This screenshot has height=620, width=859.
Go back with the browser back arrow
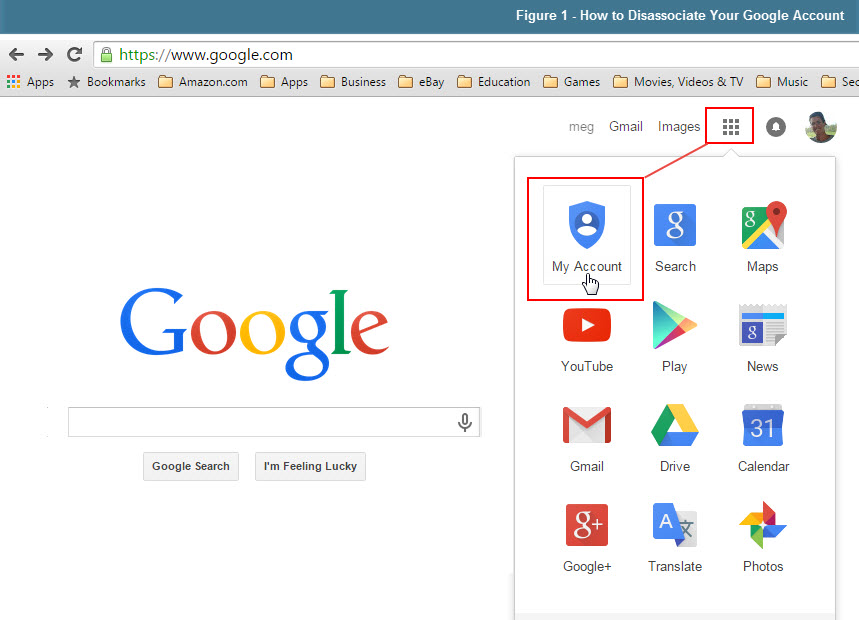[x=16, y=54]
